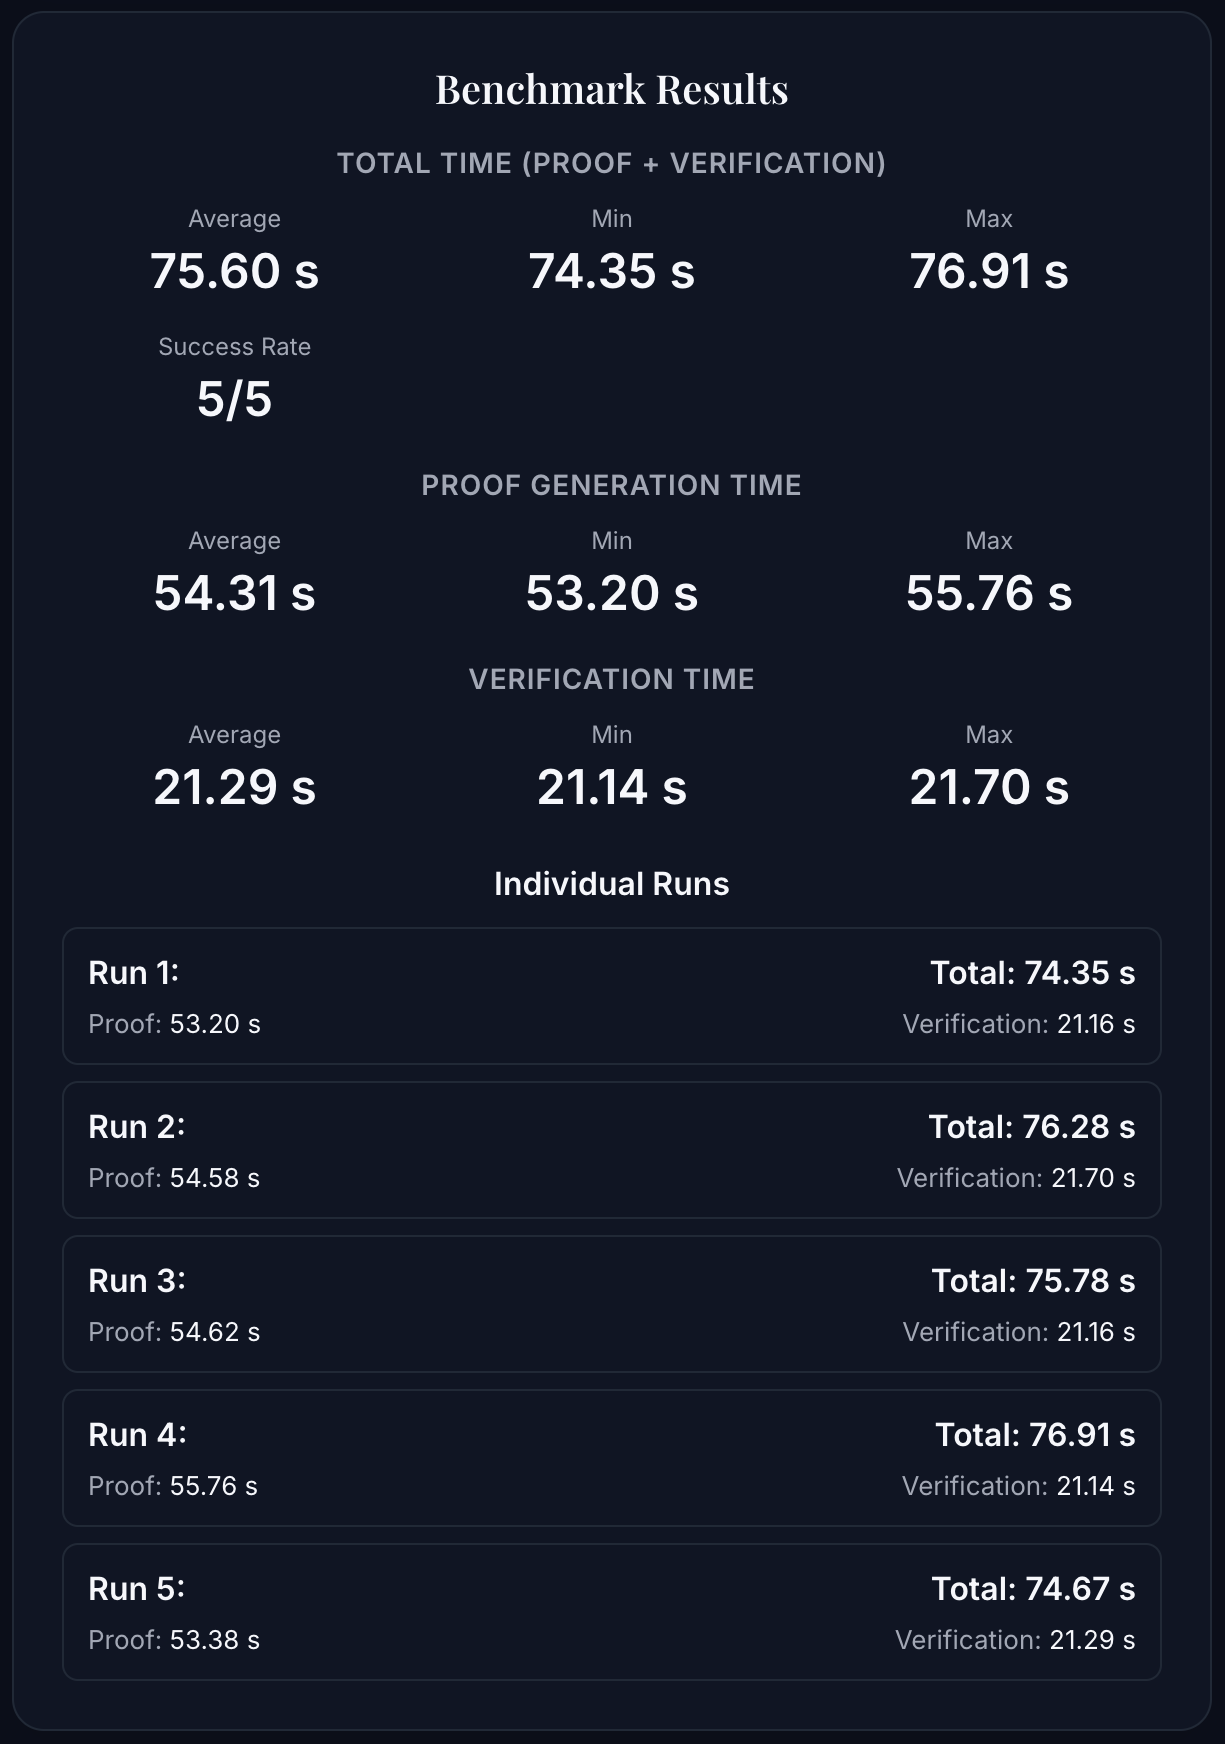Select the 53.20 s proof min value

click(611, 593)
